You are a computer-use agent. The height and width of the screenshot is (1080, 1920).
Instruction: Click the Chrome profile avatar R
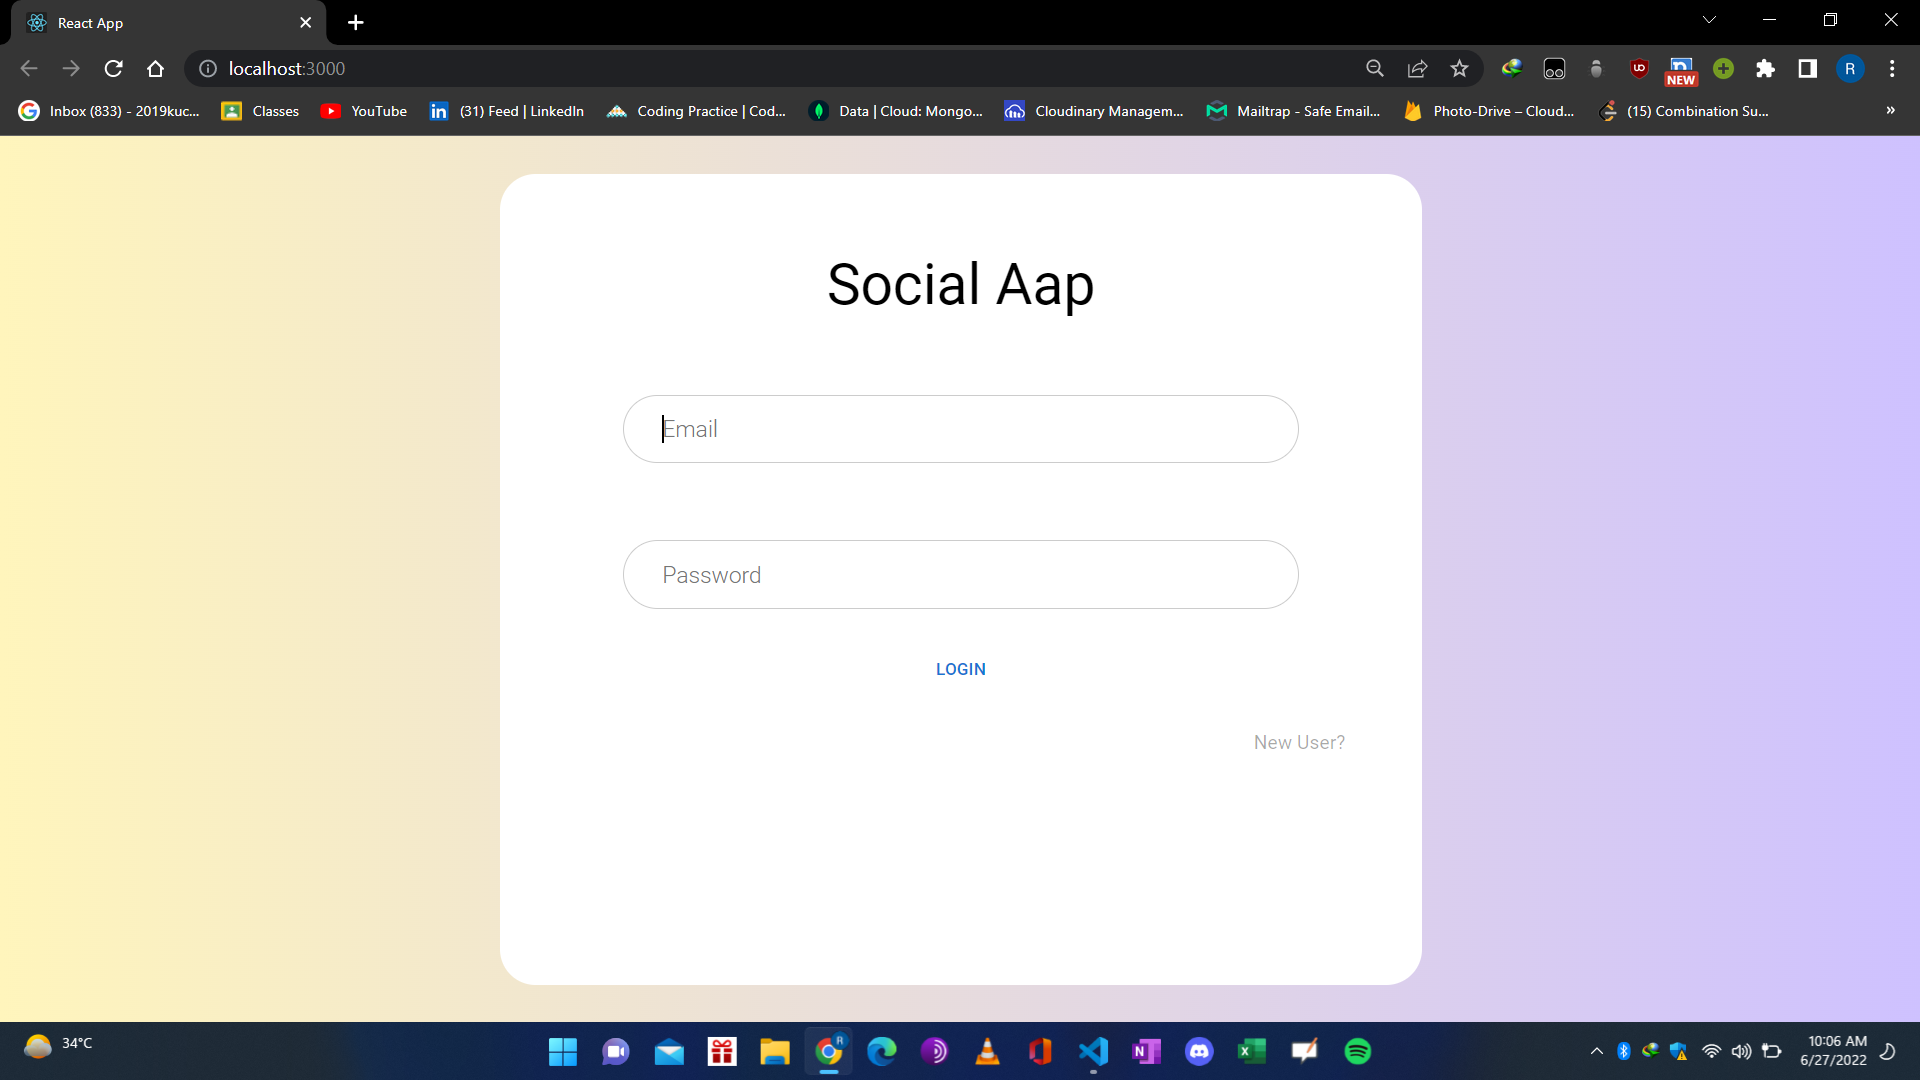1850,68
